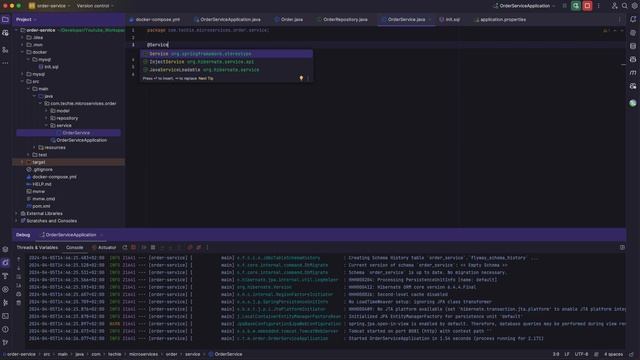Viewport: 640px width, 360px height.
Task: Open the Maven tool window icon
Action: coord(633,73)
